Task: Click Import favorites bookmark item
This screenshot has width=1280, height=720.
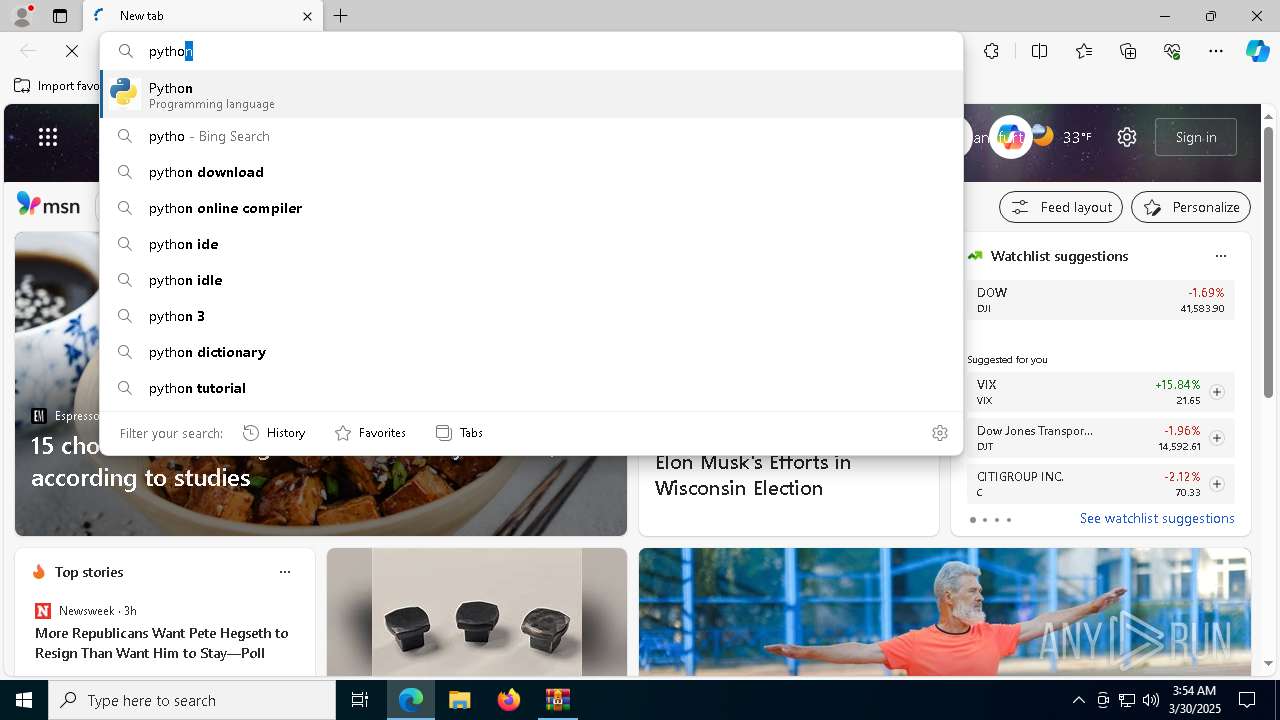Action: (57, 86)
